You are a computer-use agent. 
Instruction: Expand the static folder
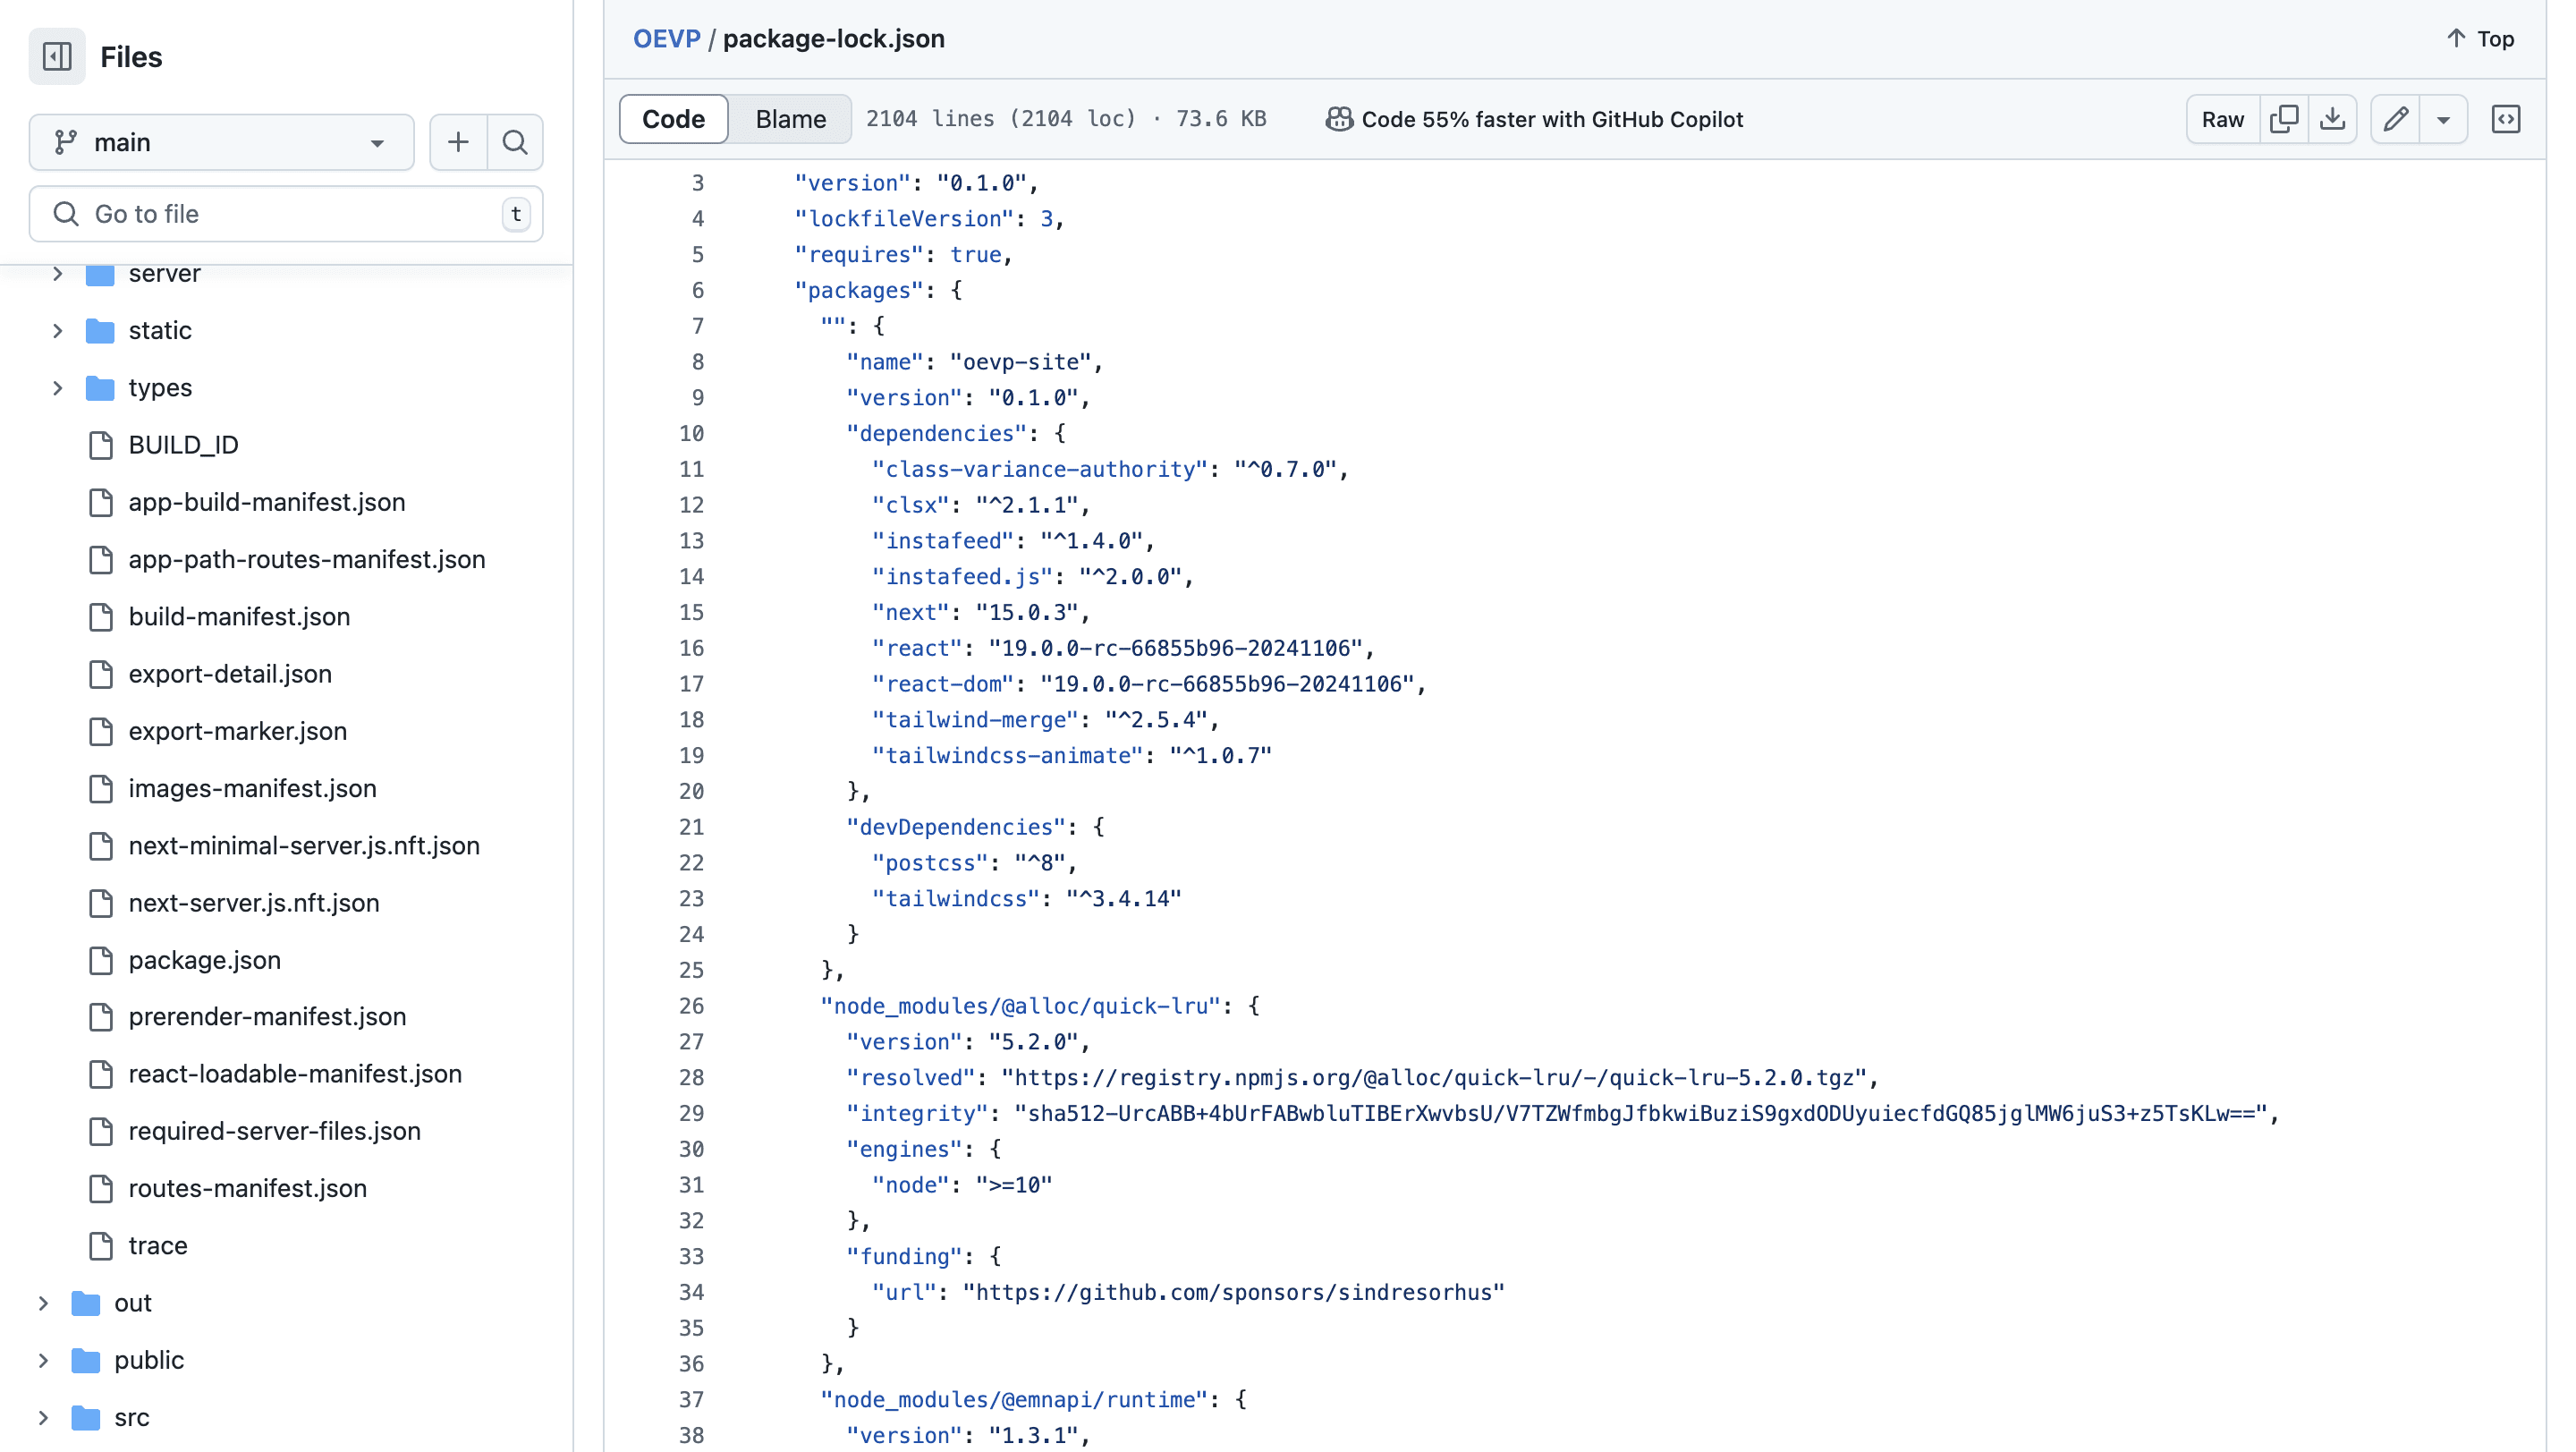[58, 330]
